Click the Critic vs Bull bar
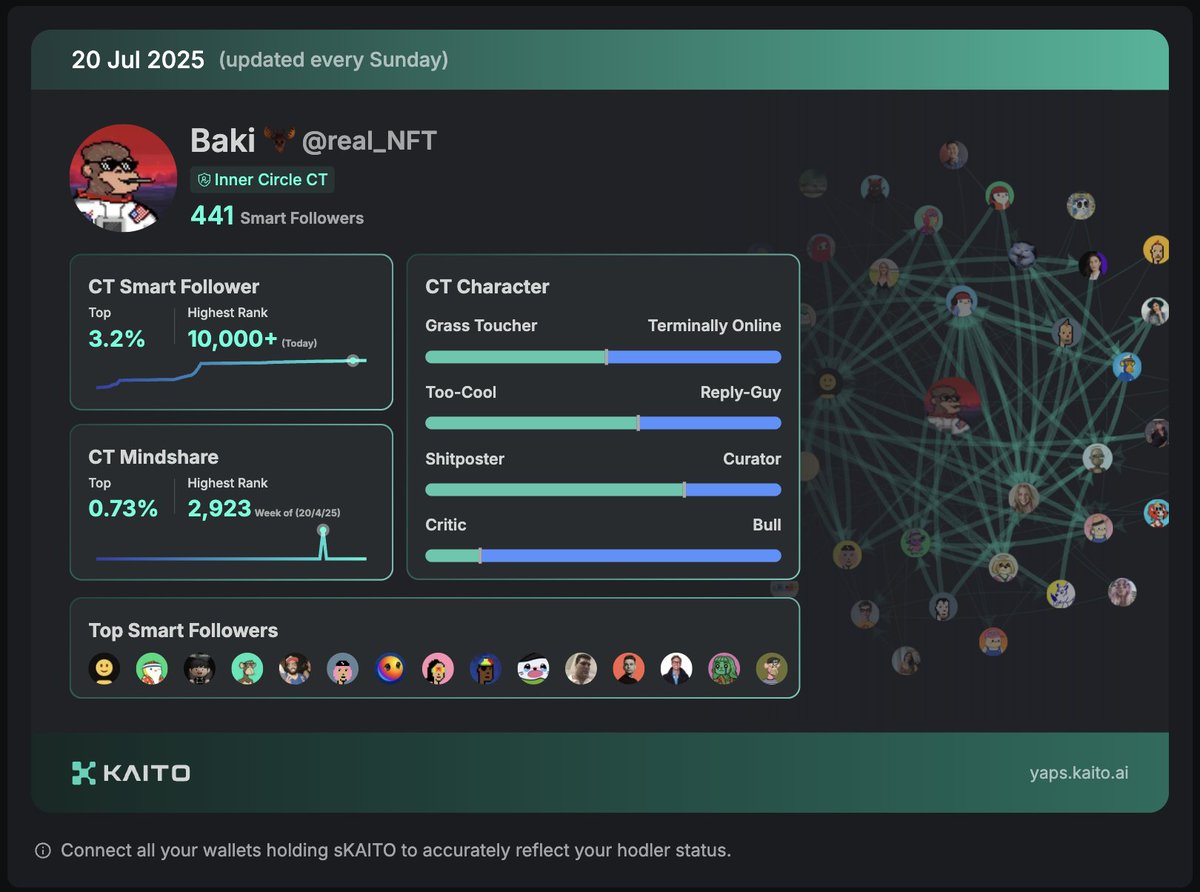Screen dimensions: 1200x892 click(x=603, y=556)
